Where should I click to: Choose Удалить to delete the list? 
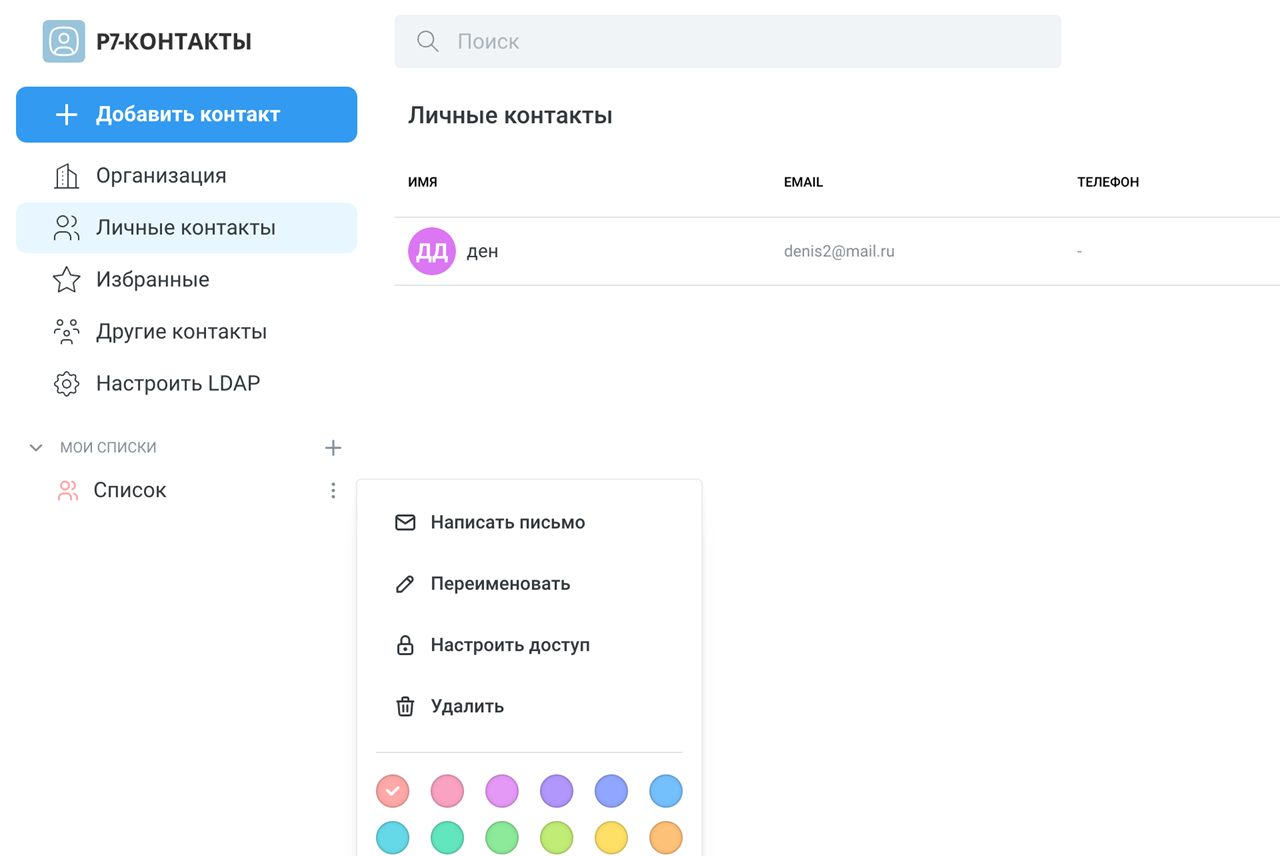pyautogui.click(x=467, y=706)
